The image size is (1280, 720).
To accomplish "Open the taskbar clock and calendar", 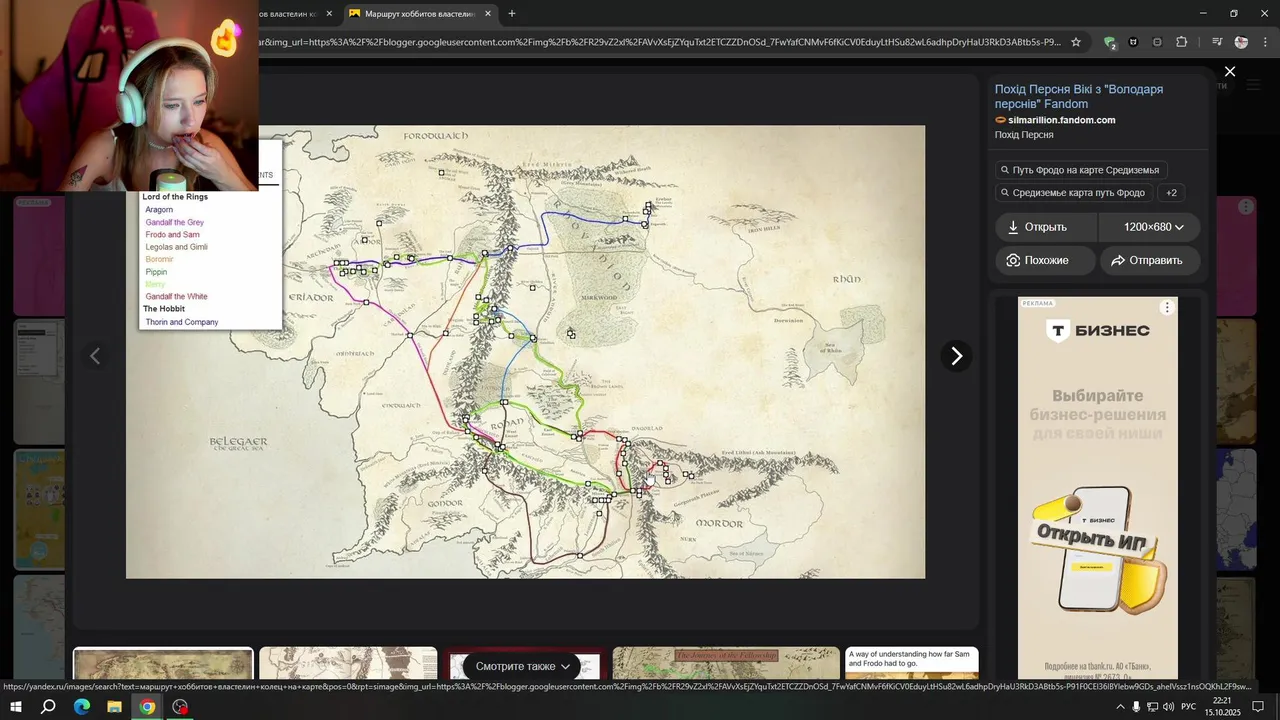I will click(x=1221, y=707).
